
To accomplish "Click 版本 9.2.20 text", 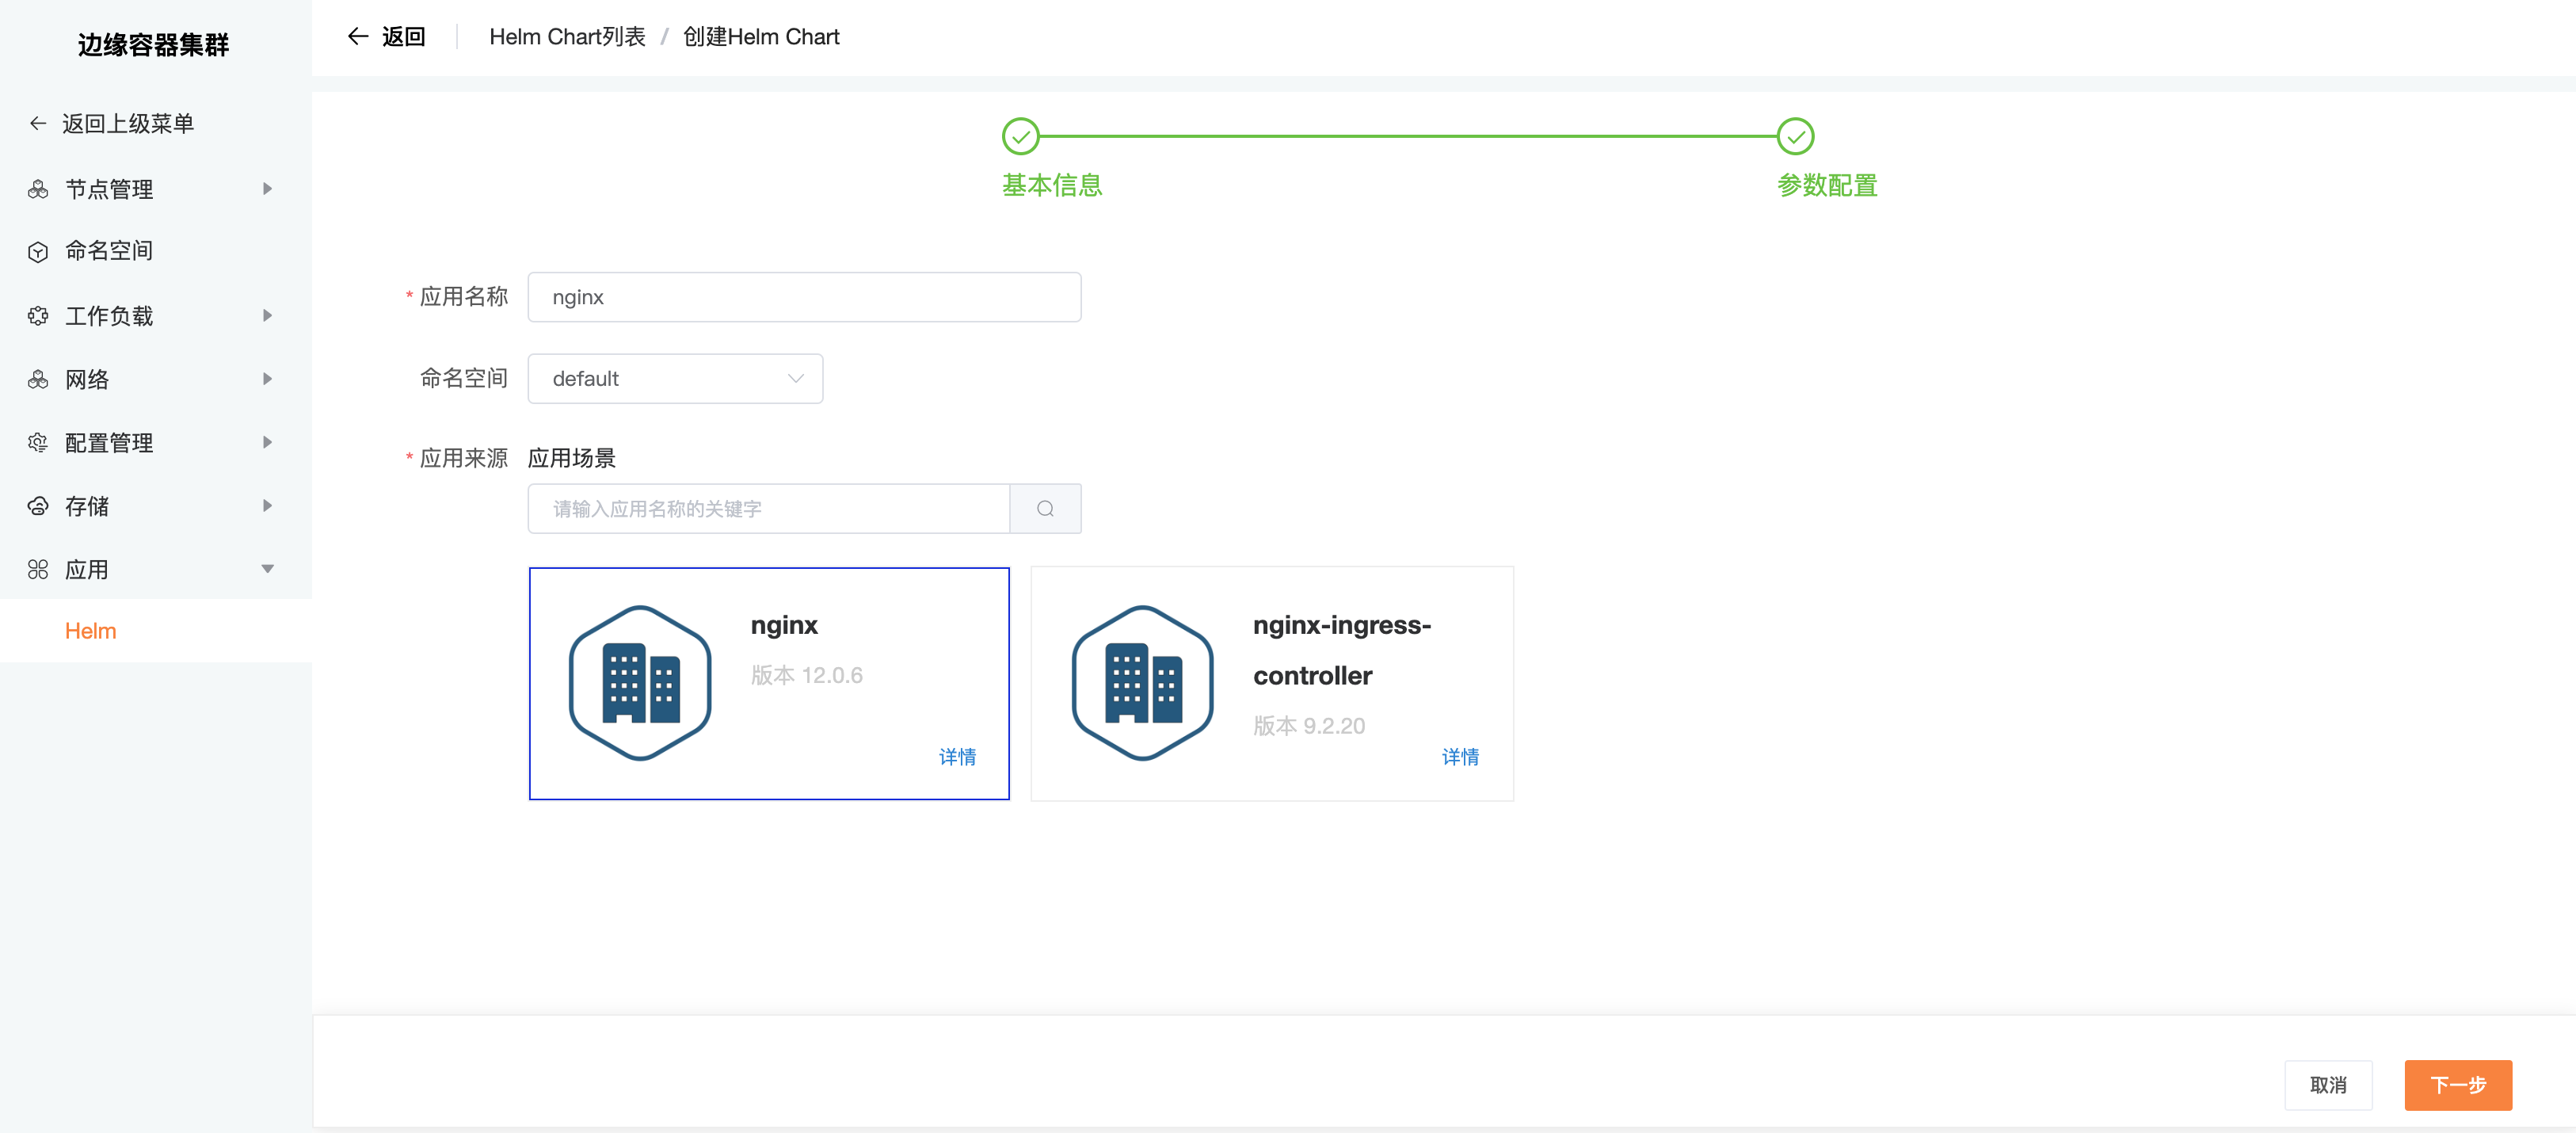I will pos(1309,726).
